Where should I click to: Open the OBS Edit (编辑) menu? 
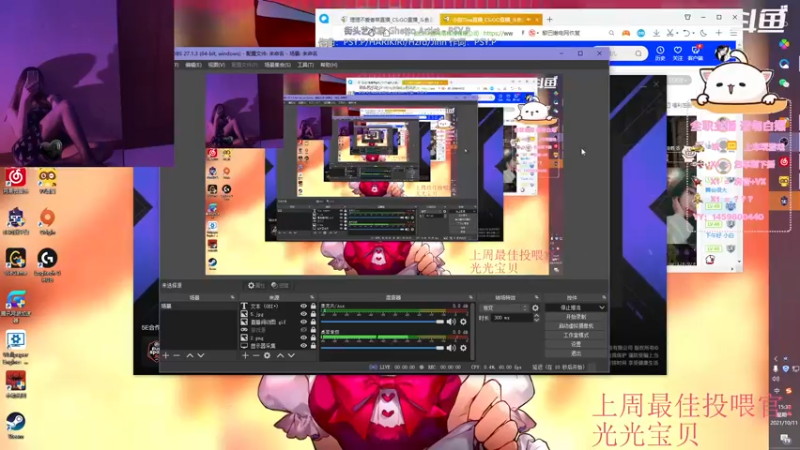(x=193, y=65)
